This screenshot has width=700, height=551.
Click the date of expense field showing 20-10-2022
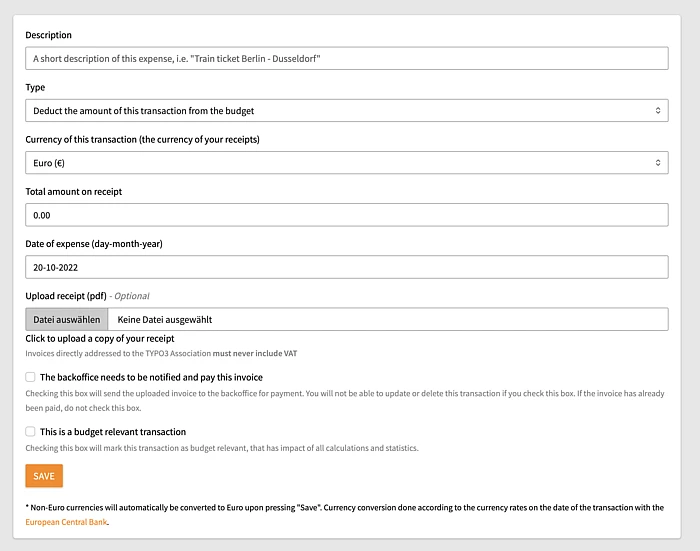pos(346,267)
